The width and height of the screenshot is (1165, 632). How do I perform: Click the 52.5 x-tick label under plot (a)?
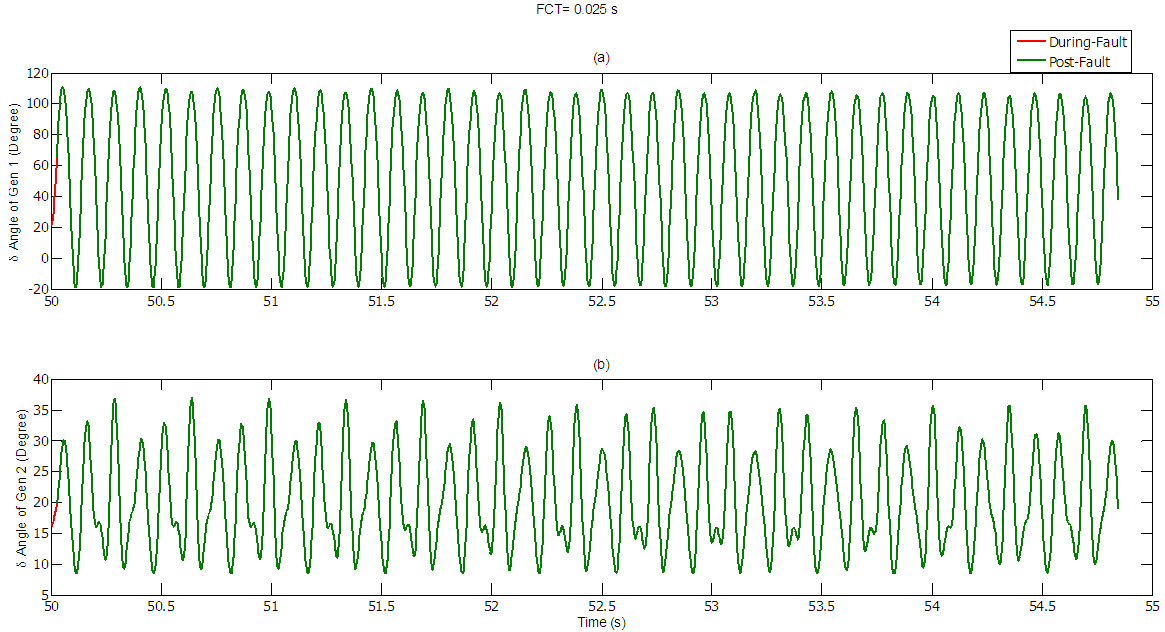601,301
